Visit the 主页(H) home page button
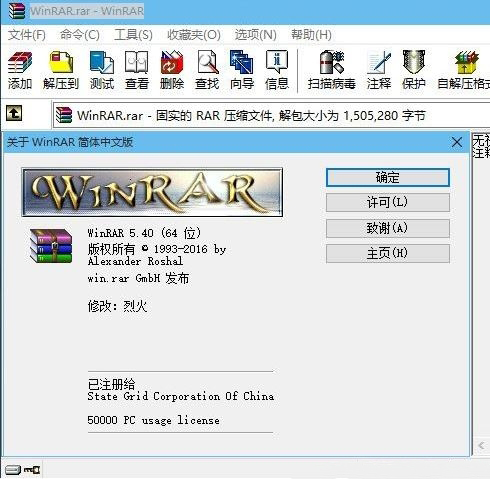490x479 pixels. (388, 254)
